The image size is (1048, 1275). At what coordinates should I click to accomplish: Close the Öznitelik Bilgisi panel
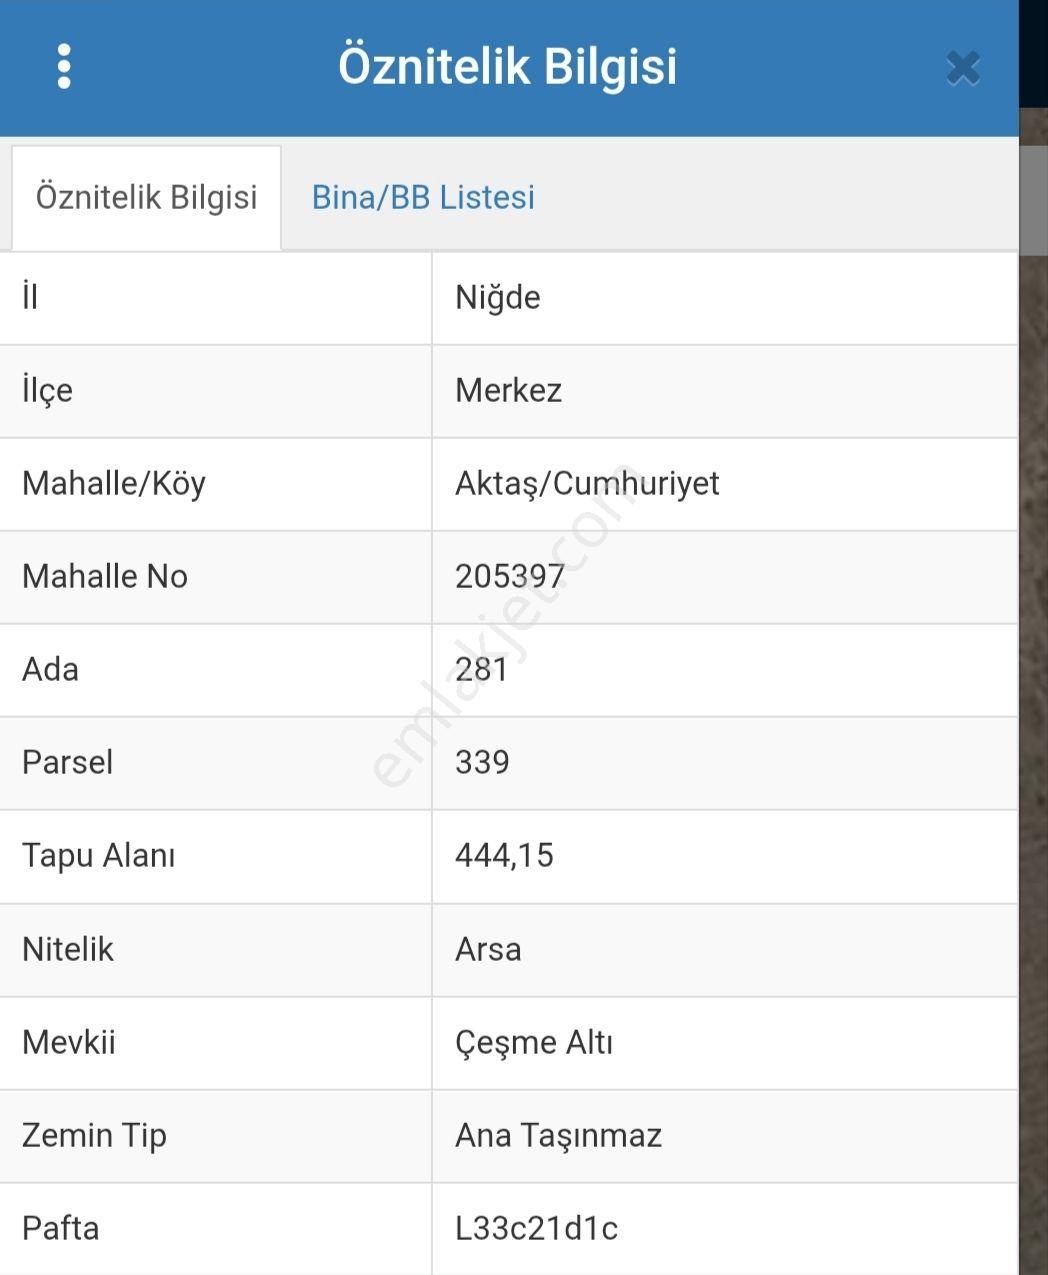click(x=962, y=68)
